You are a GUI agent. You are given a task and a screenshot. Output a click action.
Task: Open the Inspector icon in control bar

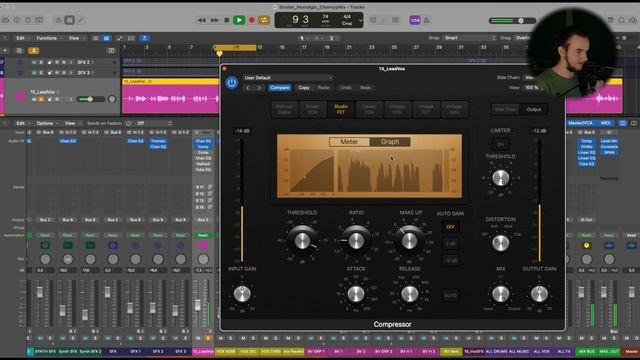[17, 20]
